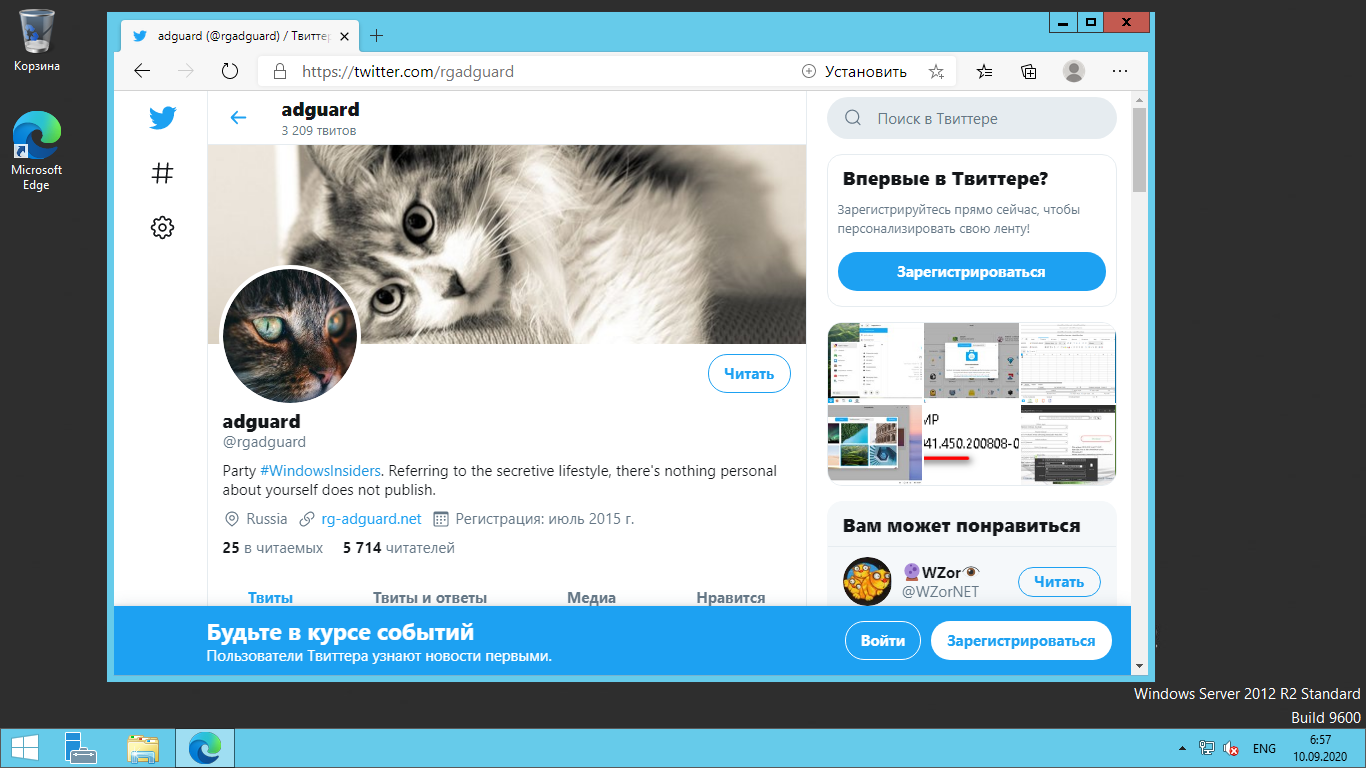Click the Edge icon on the taskbar
1366x768 pixels.
pyautogui.click(x=205, y=748)
